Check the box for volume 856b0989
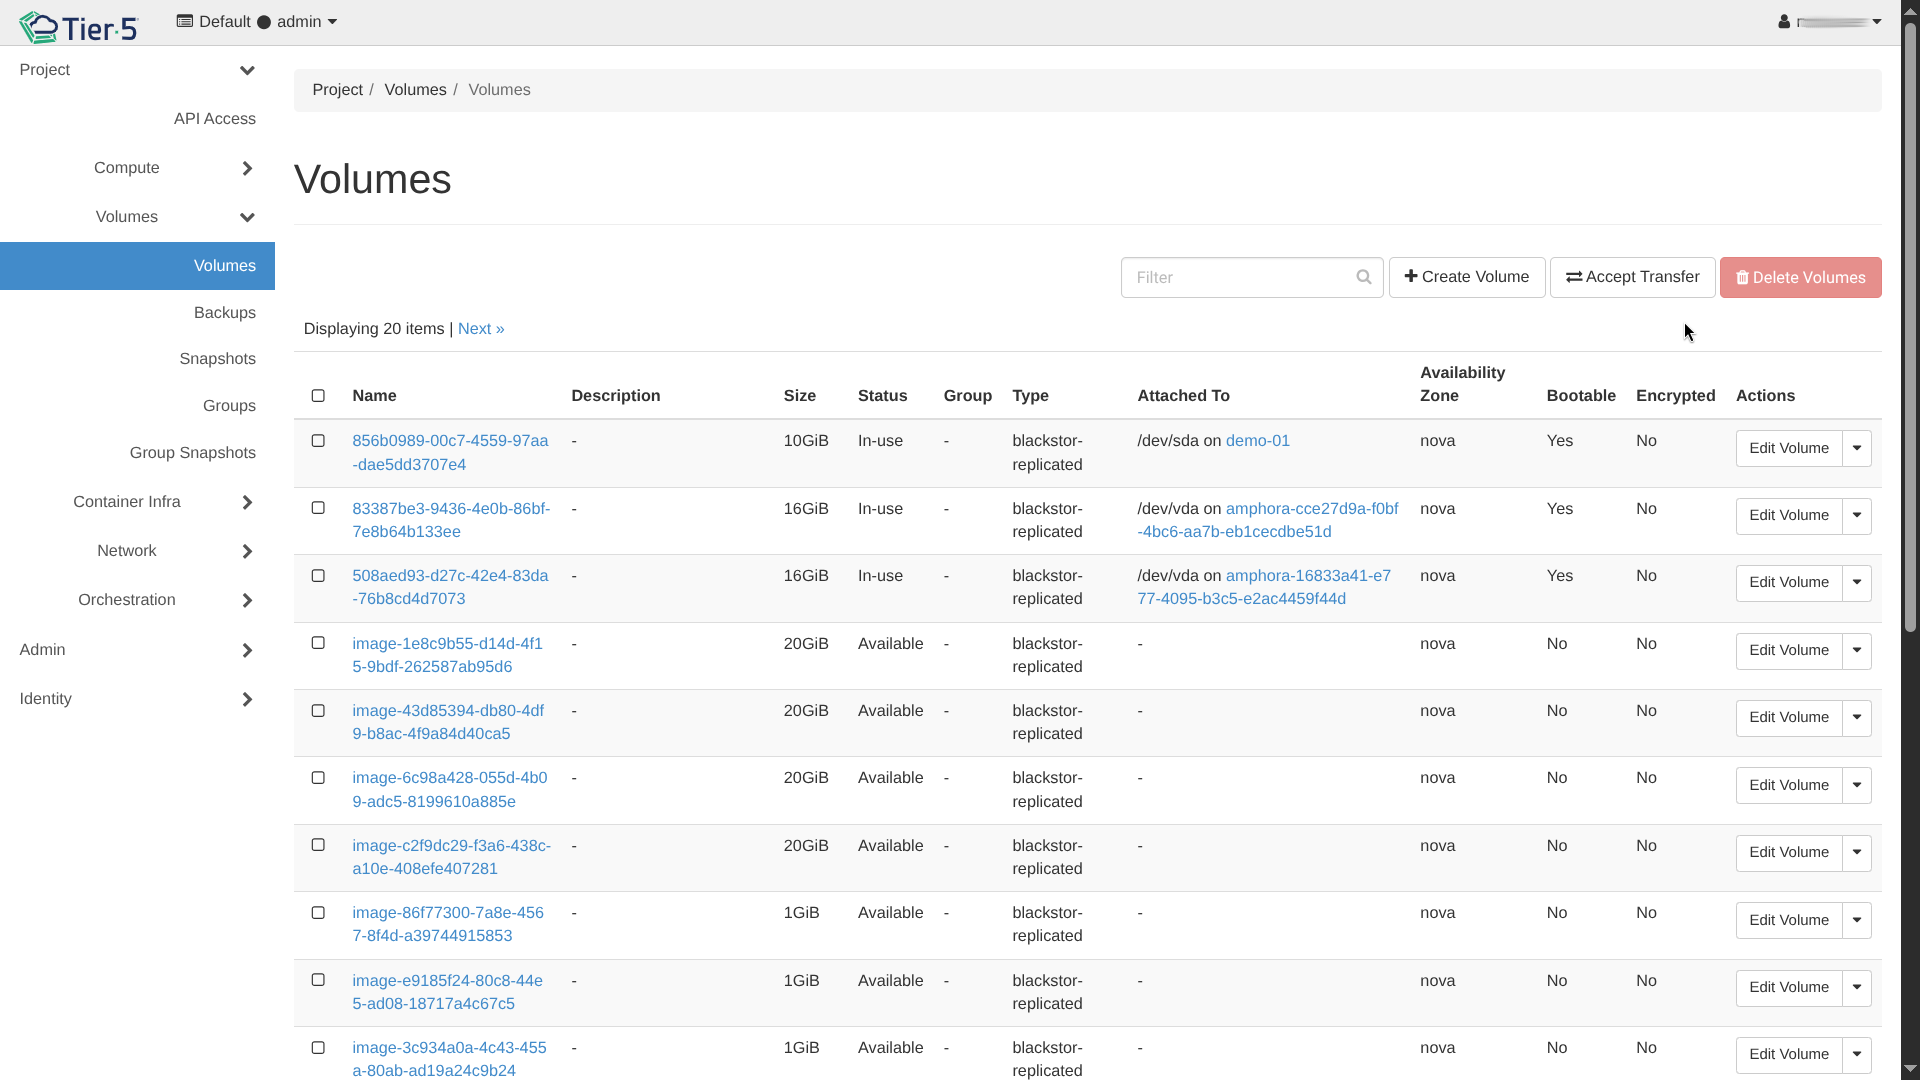1920x1080 pixels. click(318, 441)
